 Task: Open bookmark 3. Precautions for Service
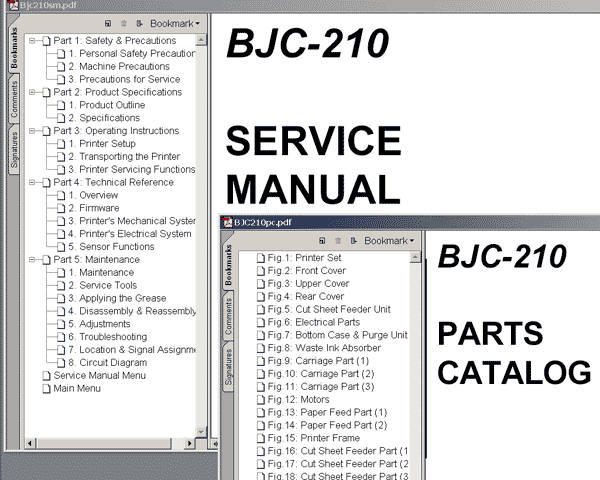pyautogui.click(x=124, y=79)
